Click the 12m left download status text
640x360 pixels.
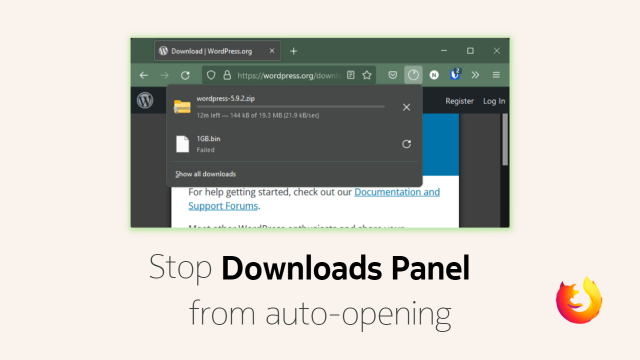[x=258, y=116]
